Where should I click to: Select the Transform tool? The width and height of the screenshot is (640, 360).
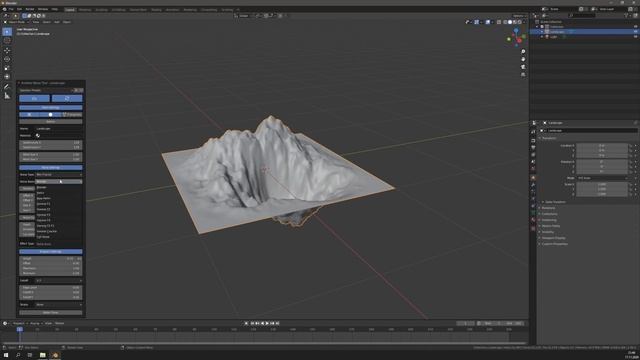(x=7, y=77)
